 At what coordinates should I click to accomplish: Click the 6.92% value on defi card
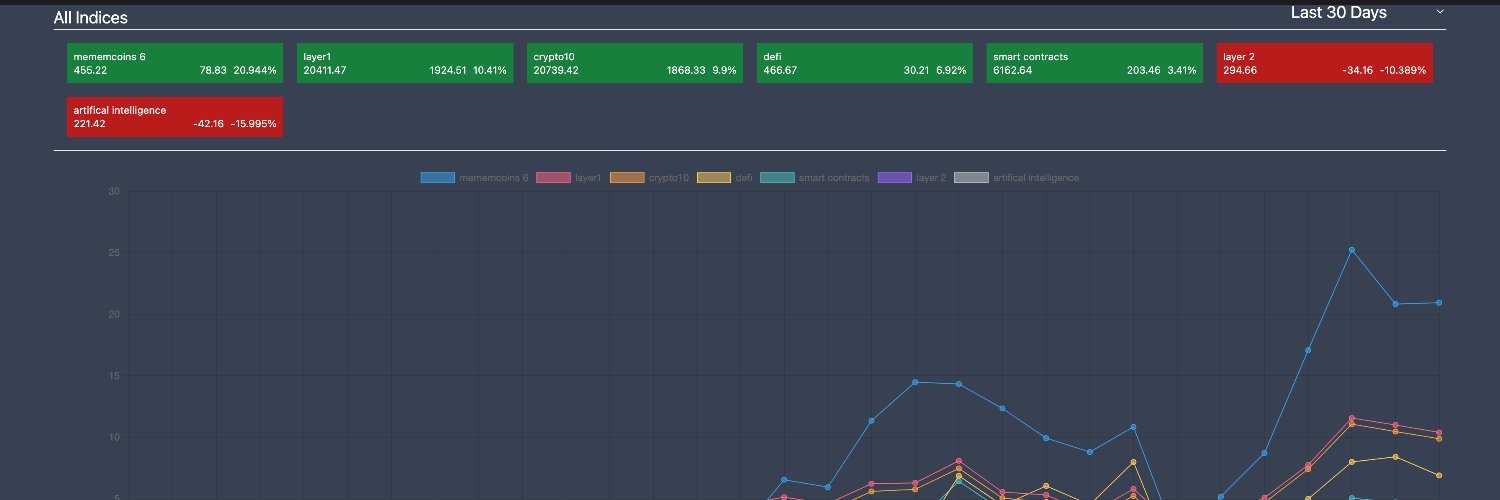point(951,71)
